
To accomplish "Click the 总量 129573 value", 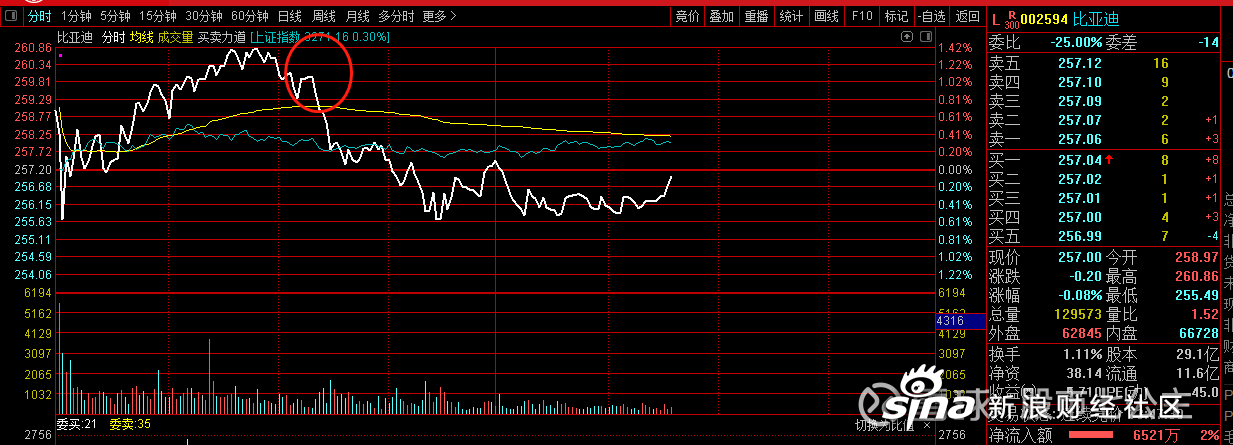I will point(1077,315).
